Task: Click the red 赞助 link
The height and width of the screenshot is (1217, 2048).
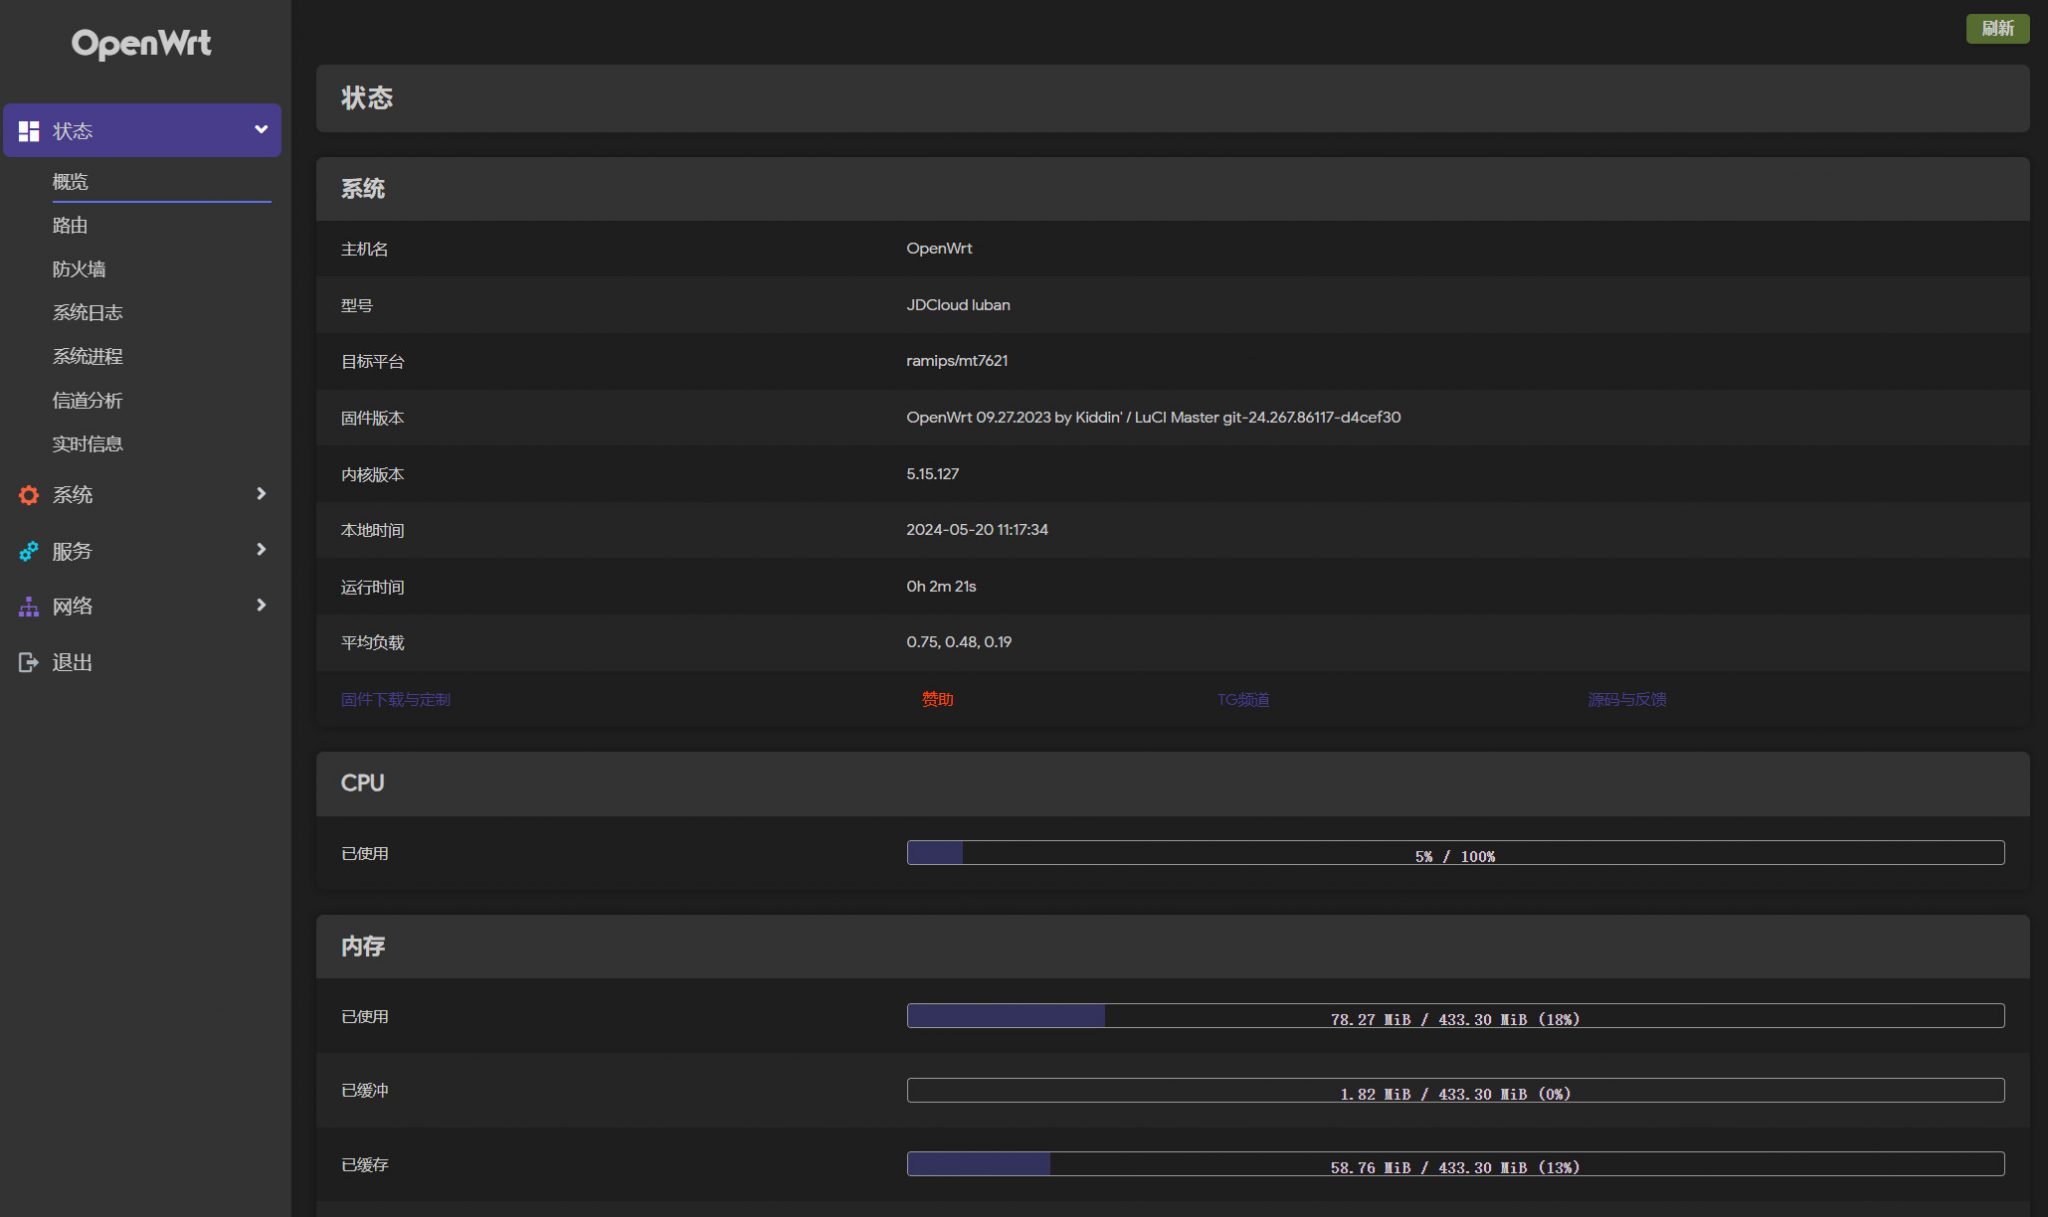Action: pos(937,699)
